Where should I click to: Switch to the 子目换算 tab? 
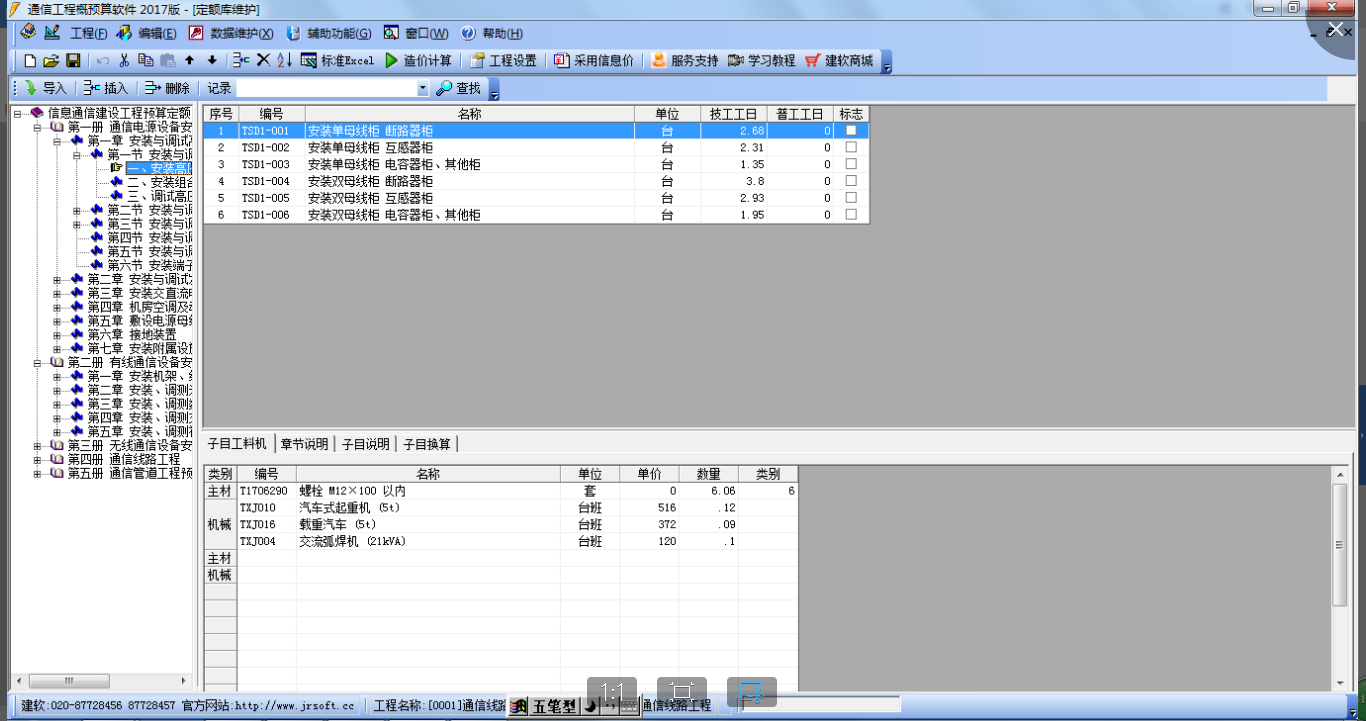pyautogui.click(x=427, y=444)
